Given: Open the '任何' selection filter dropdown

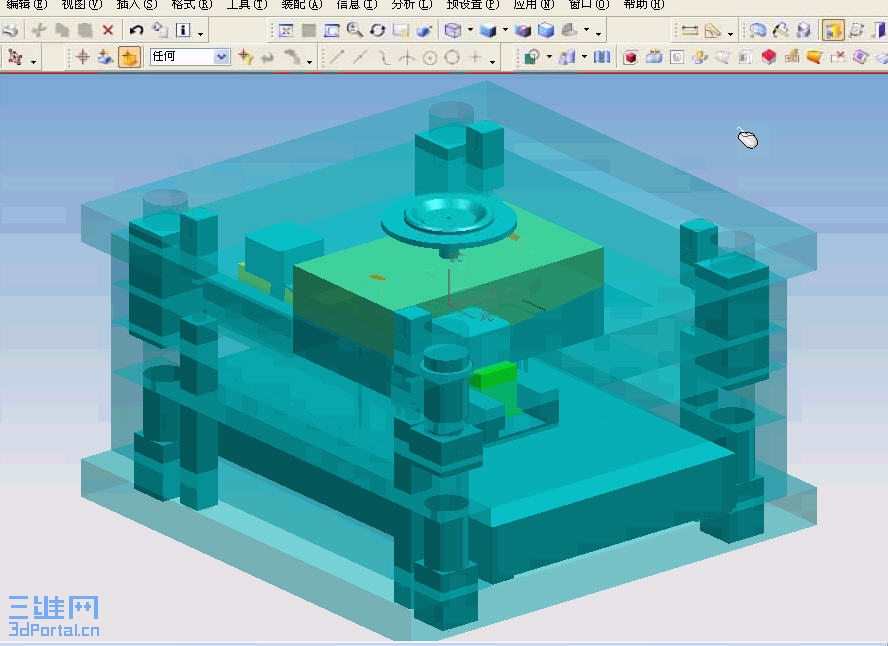Looking at the screenshot, I should (x=221, y=56).
